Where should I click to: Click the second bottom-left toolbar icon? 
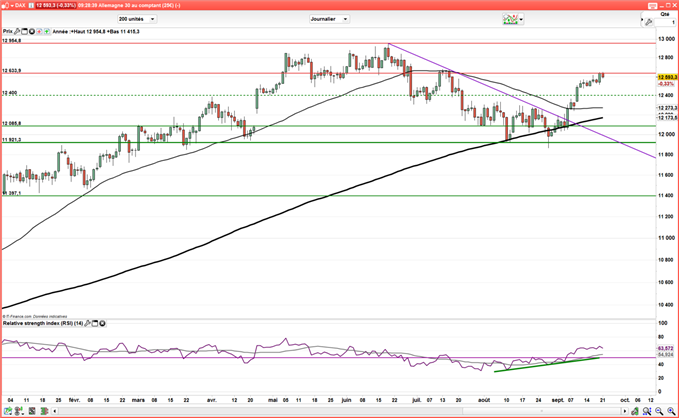click(19, 411)
